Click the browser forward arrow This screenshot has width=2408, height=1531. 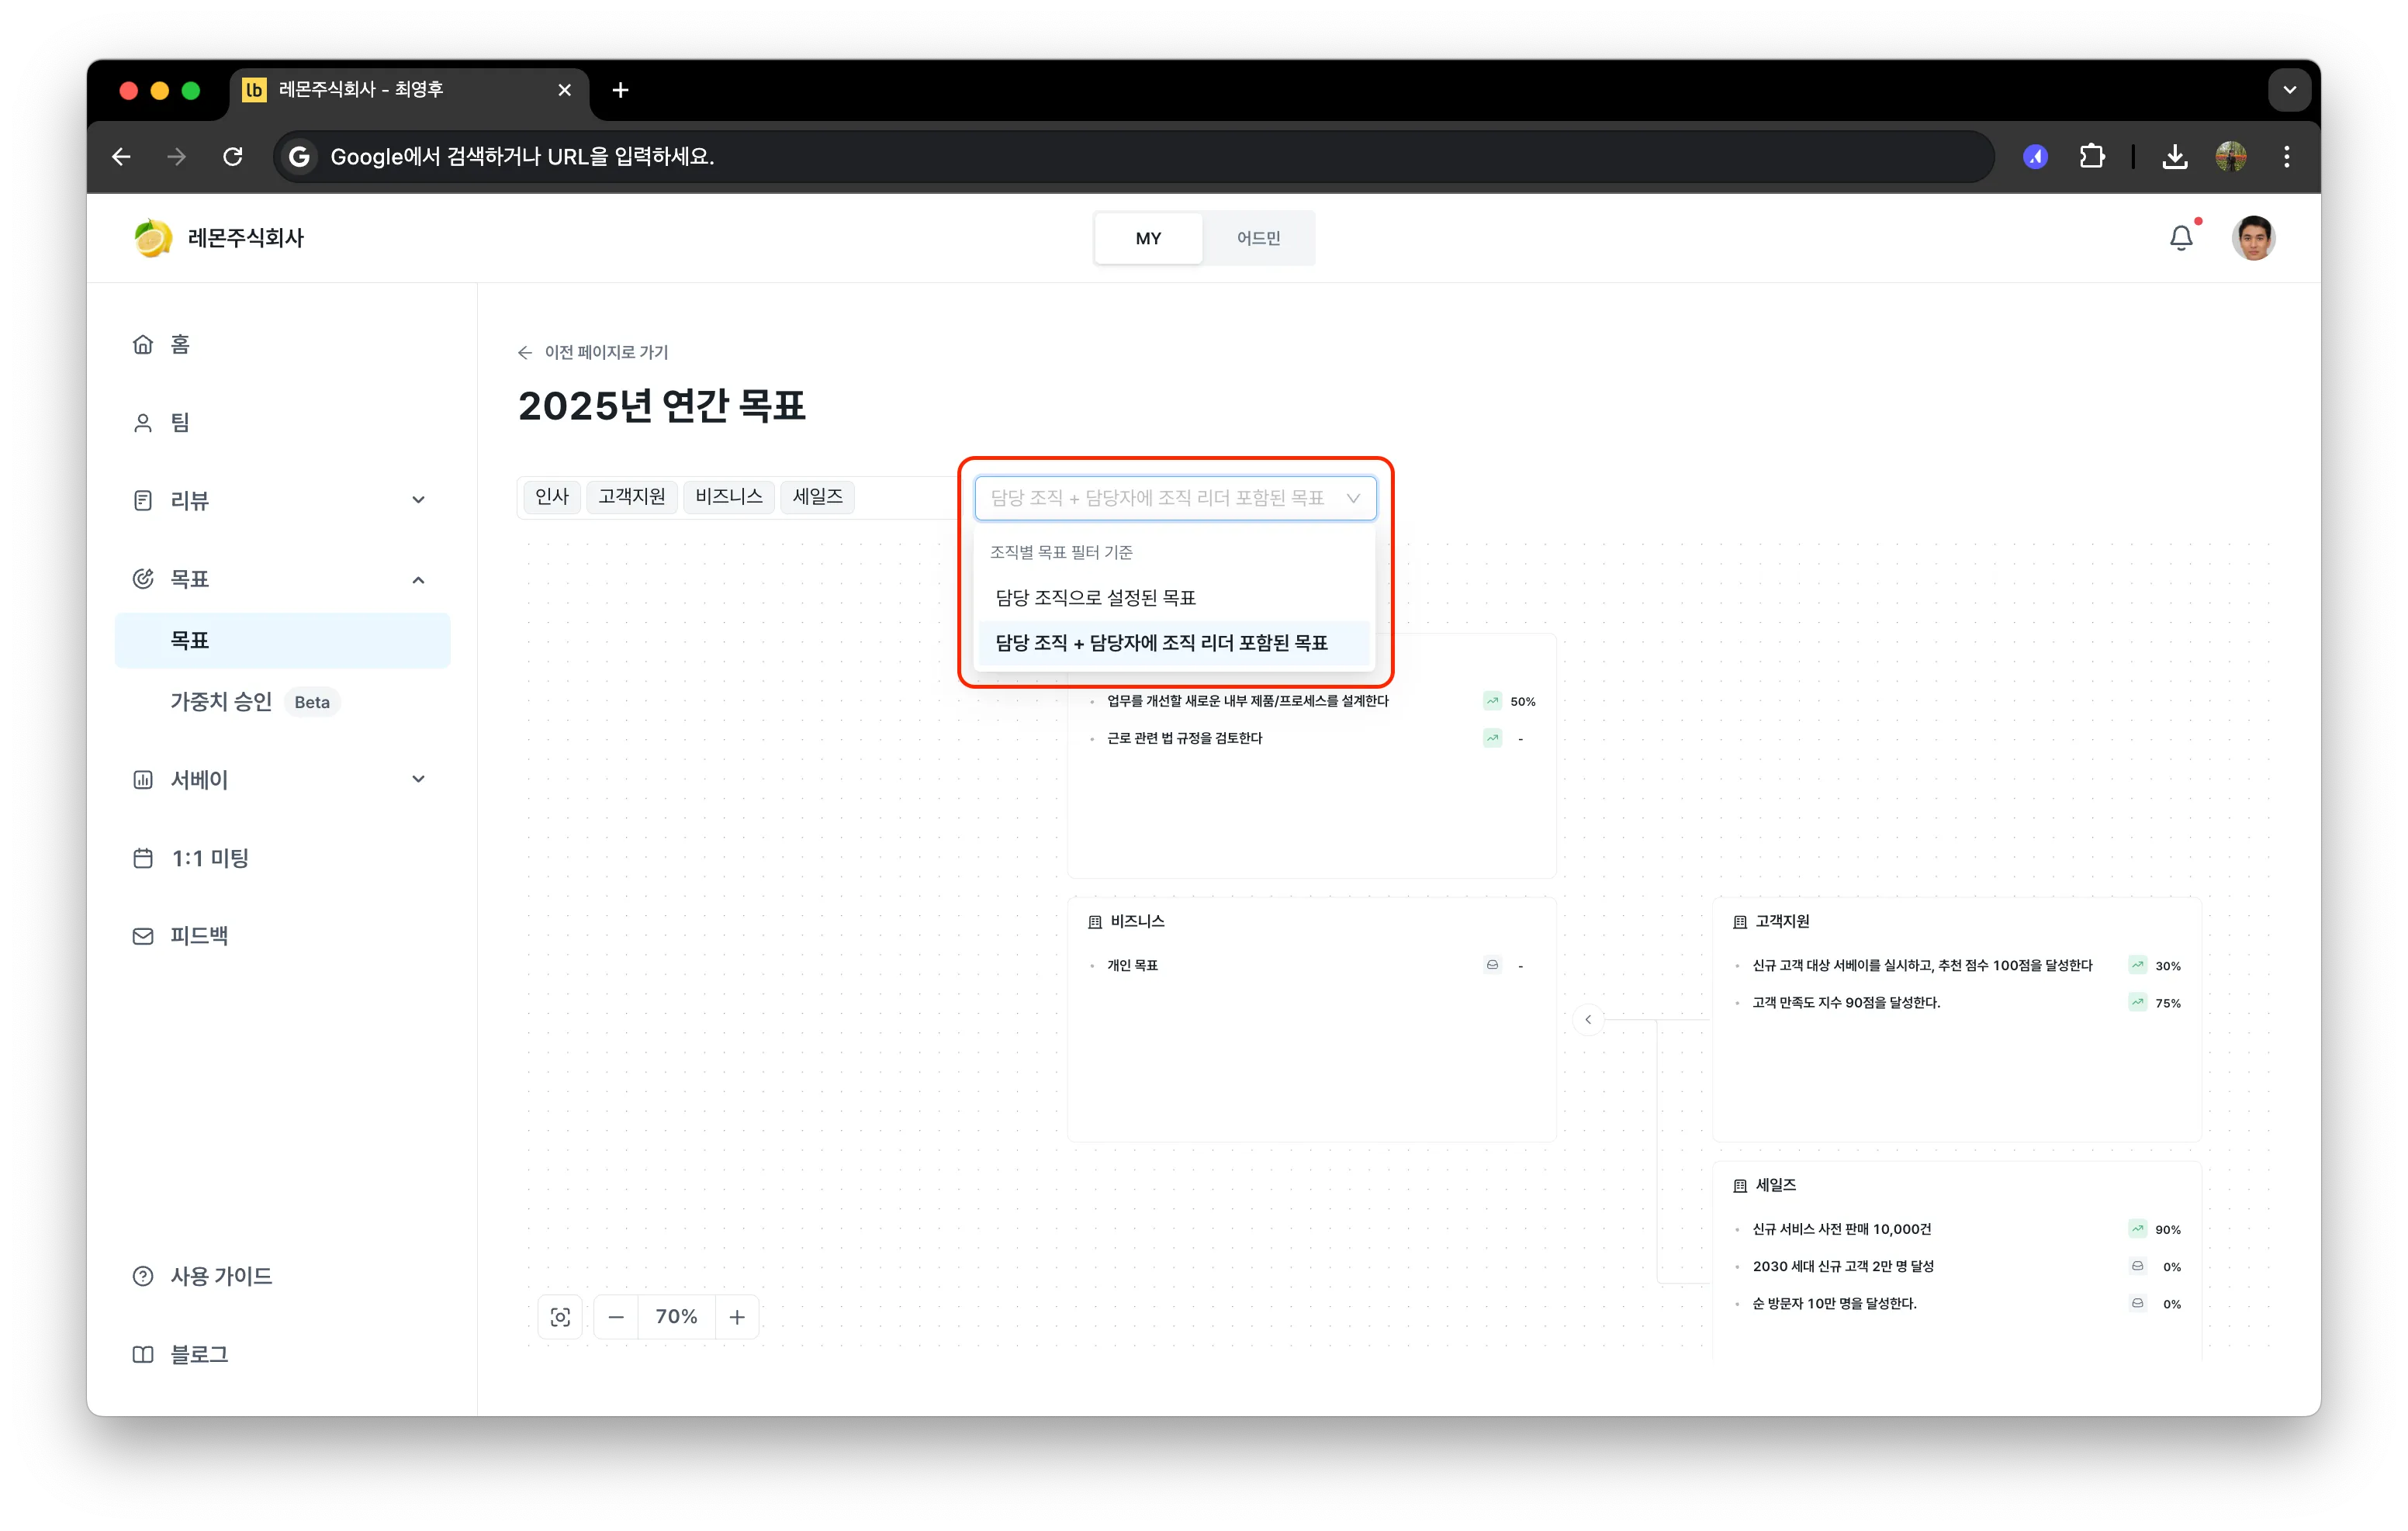click(177, 157)
